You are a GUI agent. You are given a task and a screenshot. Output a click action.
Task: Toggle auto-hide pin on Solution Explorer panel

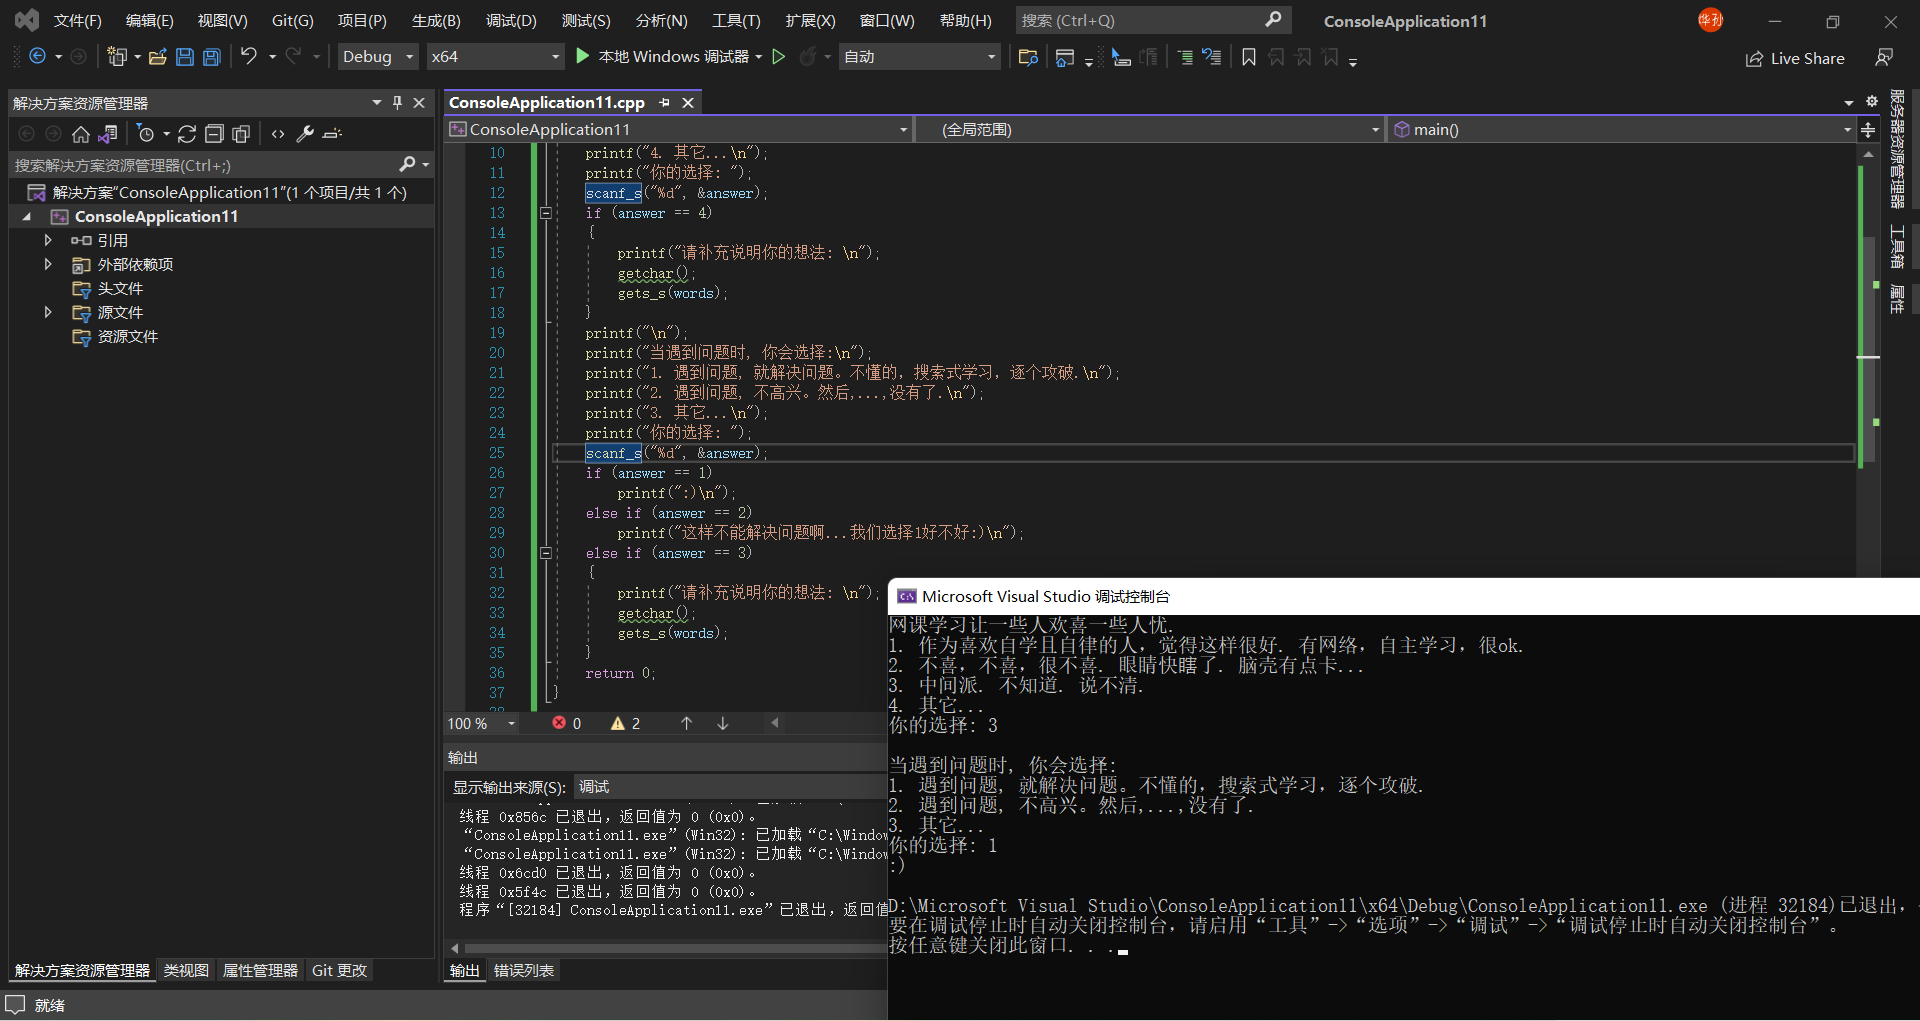click(x=398, y=102)
